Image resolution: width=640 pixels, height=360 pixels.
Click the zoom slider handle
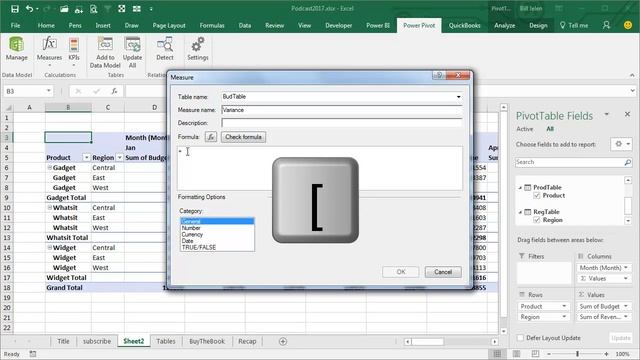578,354
